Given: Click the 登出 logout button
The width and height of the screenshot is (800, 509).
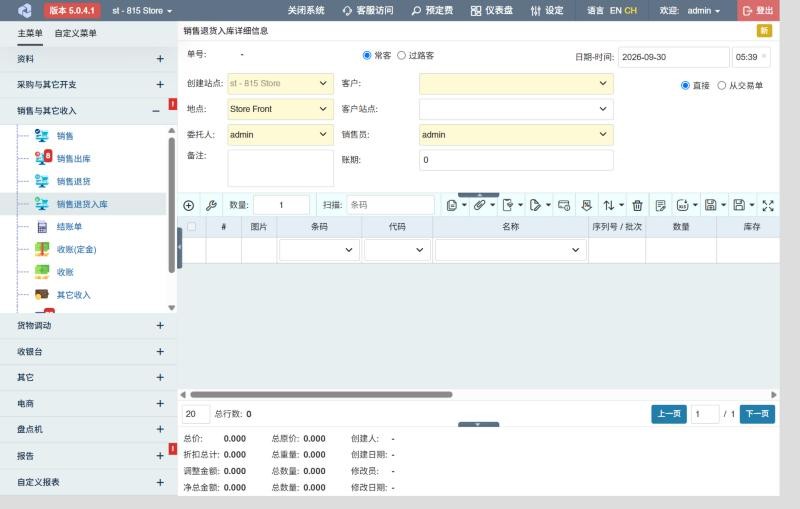Looking at the screenshot, I should coord(758,10).
